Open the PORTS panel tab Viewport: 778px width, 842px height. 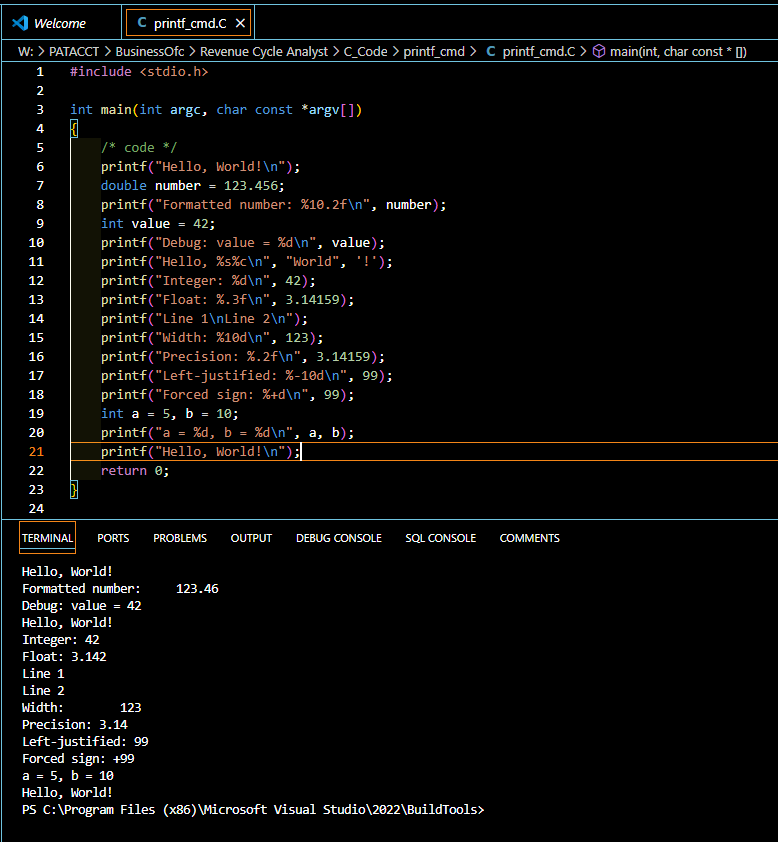pos(113,538)
